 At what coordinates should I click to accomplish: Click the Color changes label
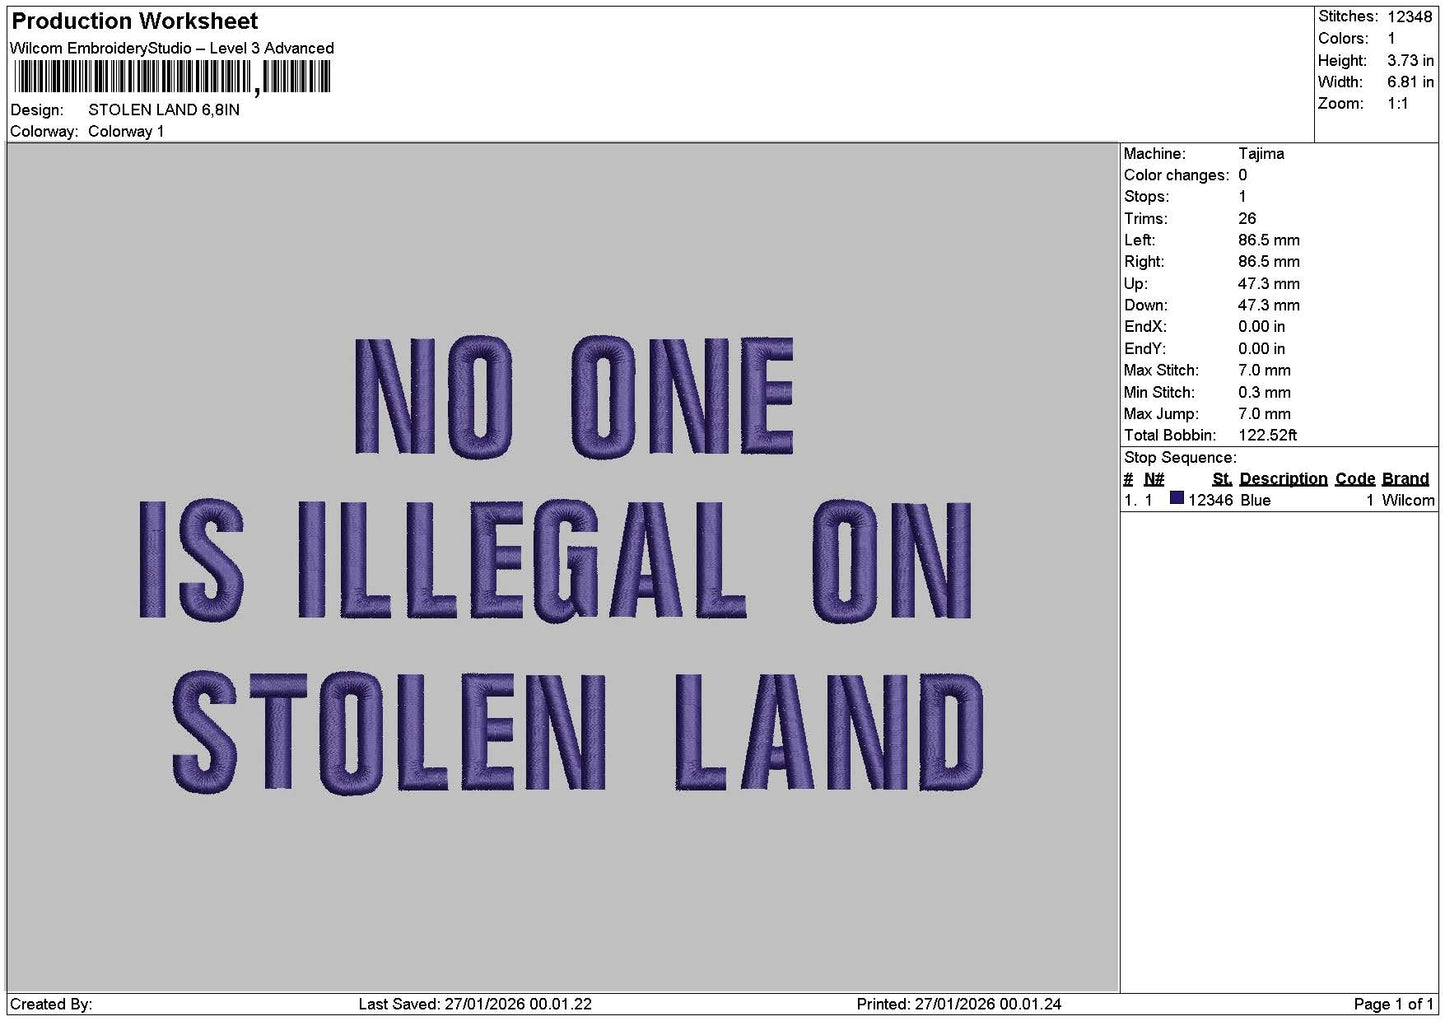(1176, 176)
